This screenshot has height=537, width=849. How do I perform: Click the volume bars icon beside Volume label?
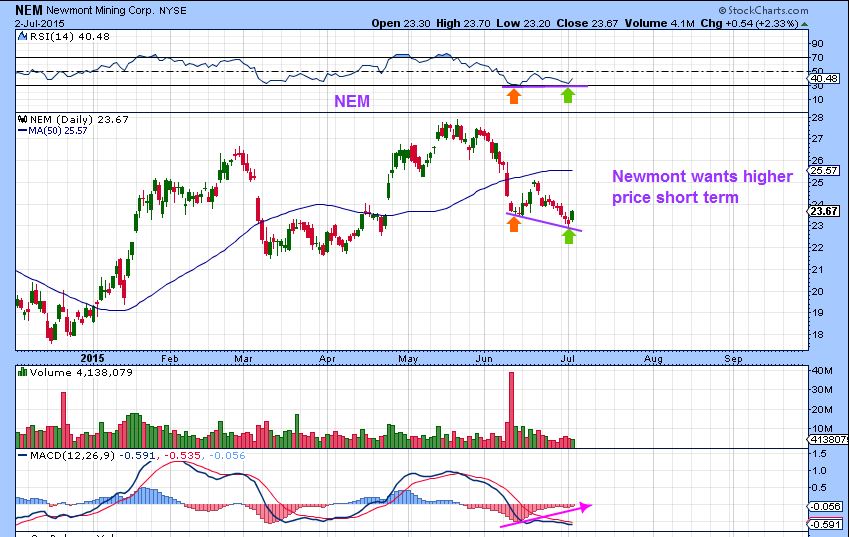click(22, 372)
